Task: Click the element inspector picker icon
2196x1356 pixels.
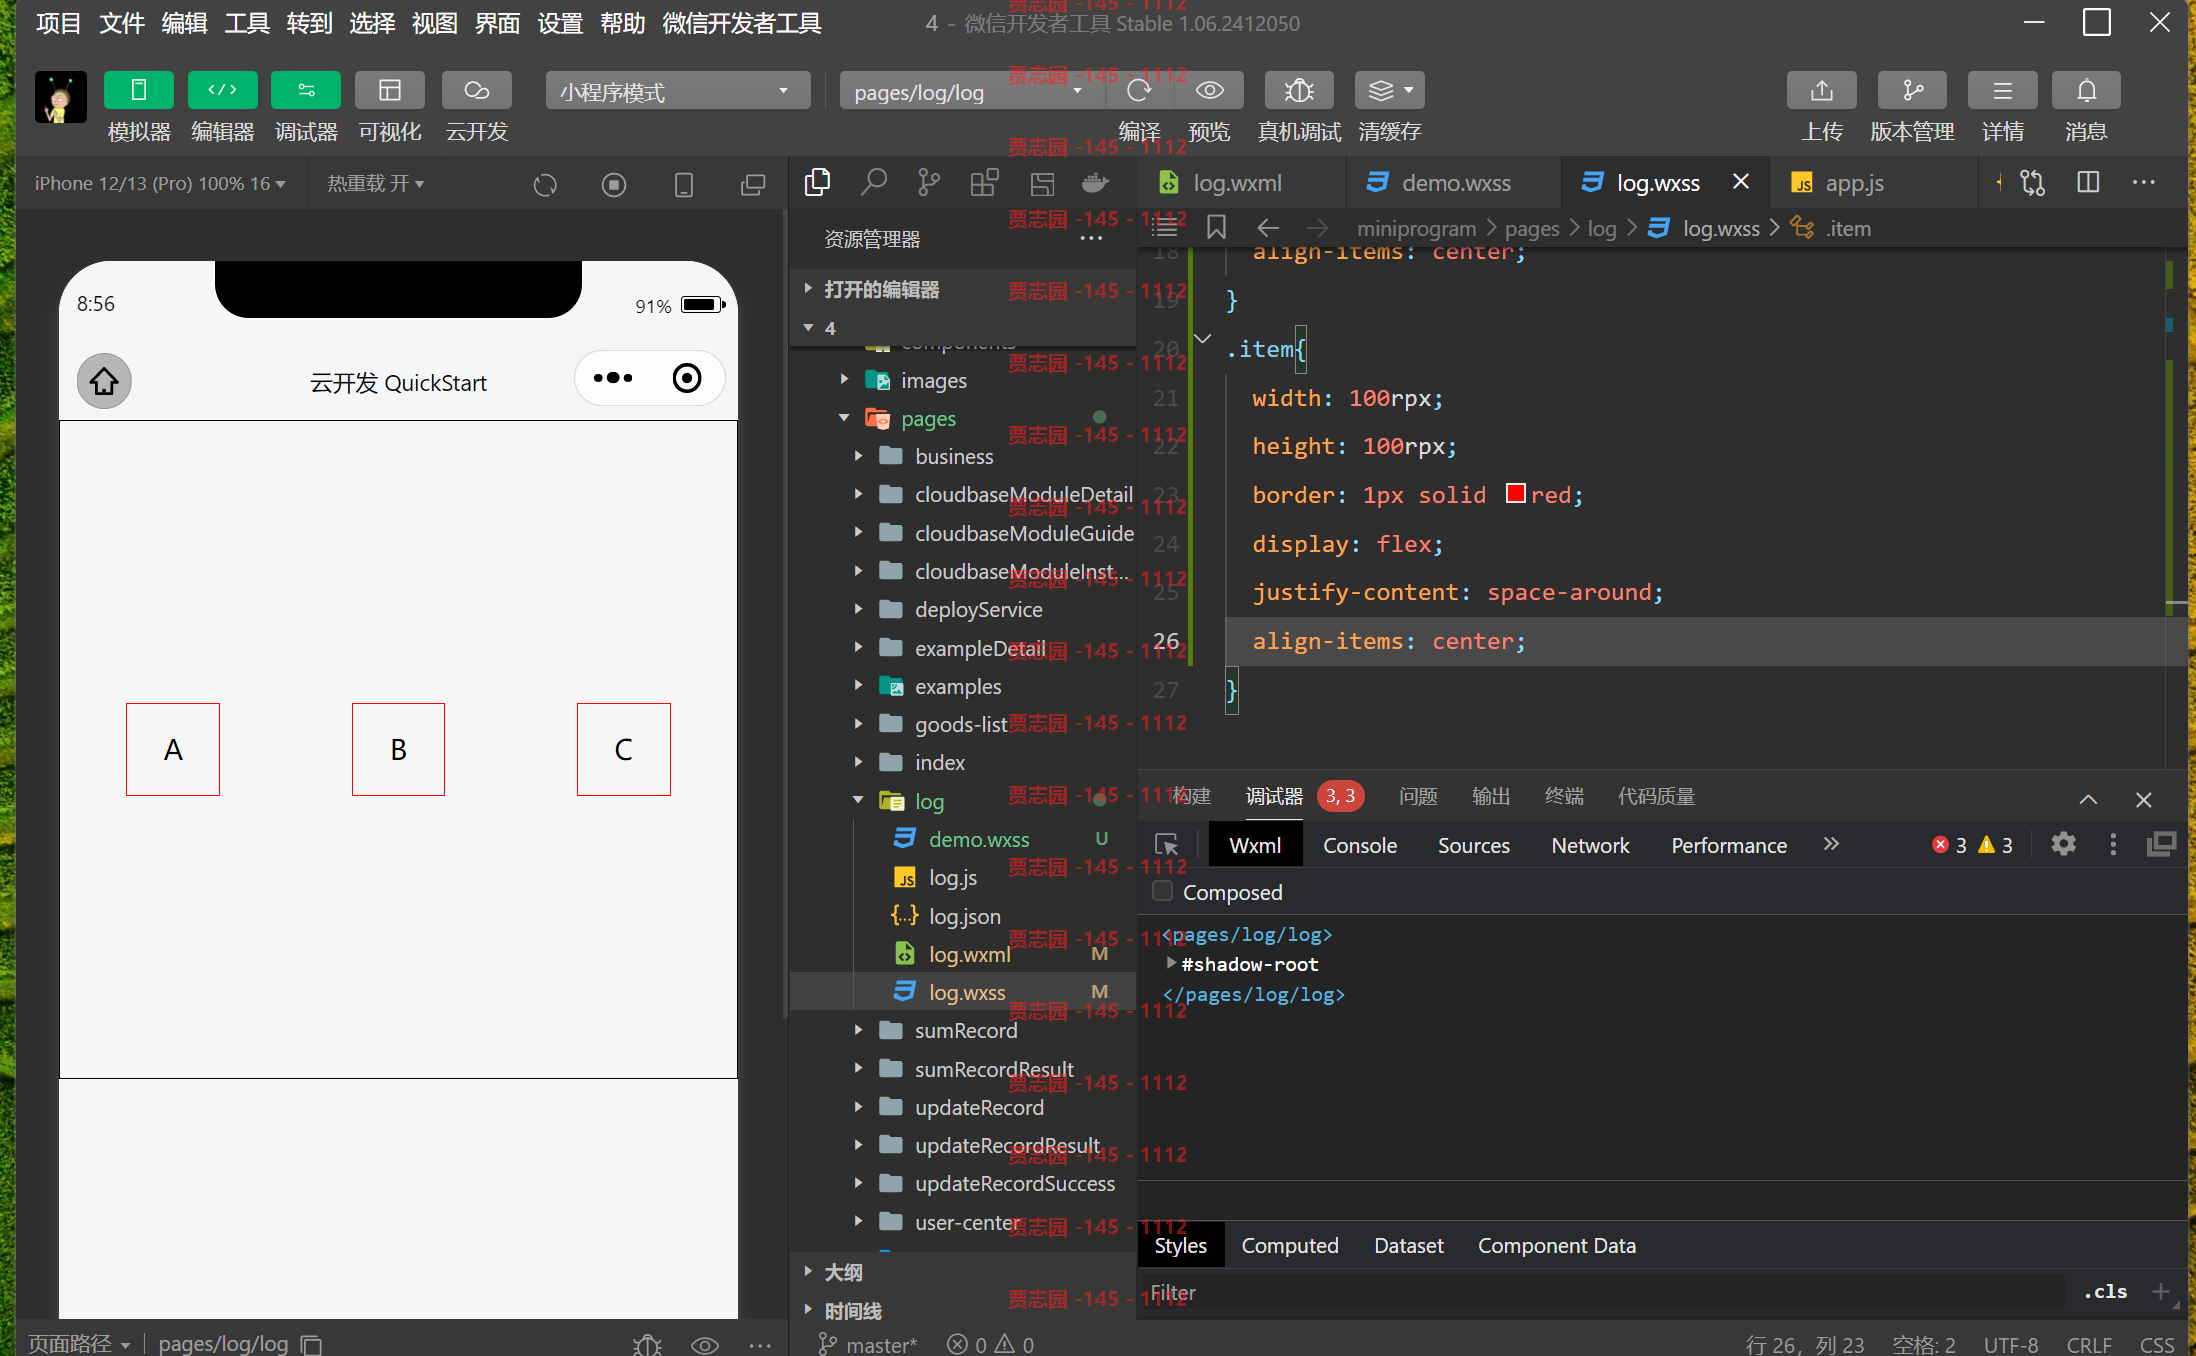Action: point(1166,845)
